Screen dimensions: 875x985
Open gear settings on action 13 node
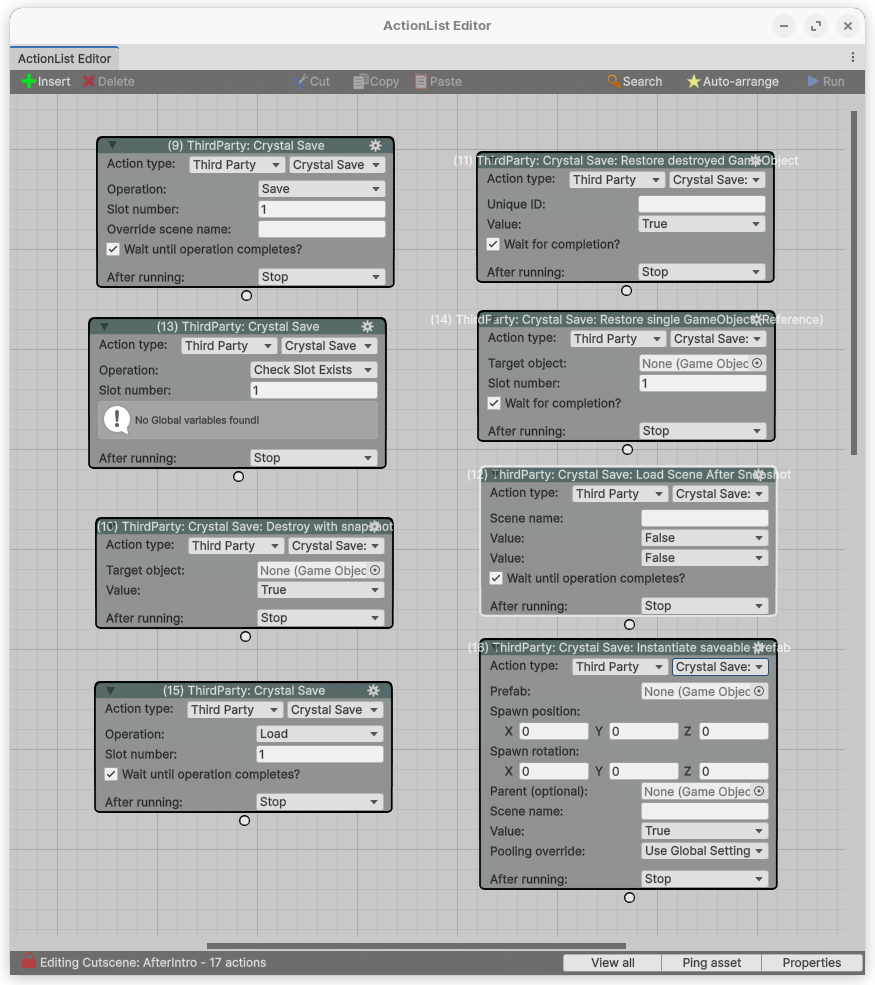click(x=367, y=327)
